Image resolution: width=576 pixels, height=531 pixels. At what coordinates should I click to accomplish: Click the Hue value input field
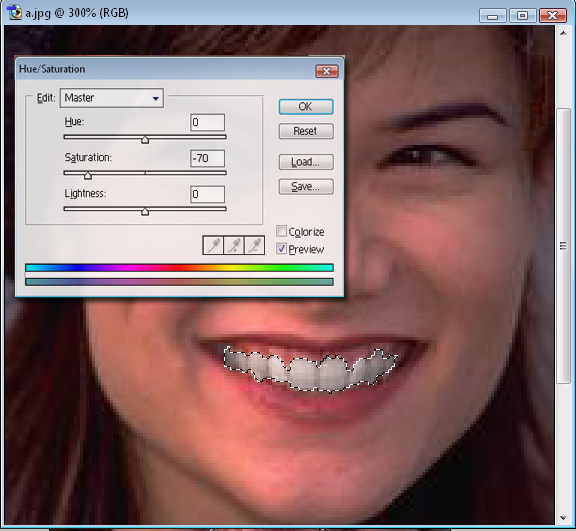pos(208,122)
